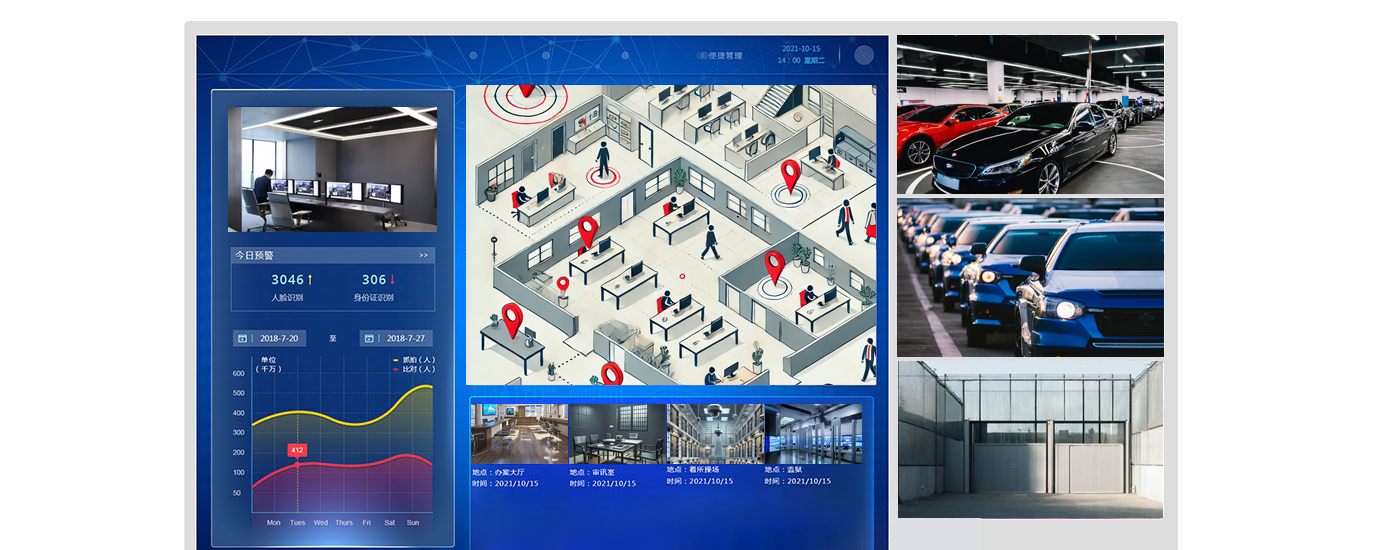Open the 监狱 camera thumbnail
Image resolution: width=1400 pixels, height=550 pixels.
(812, 433)
